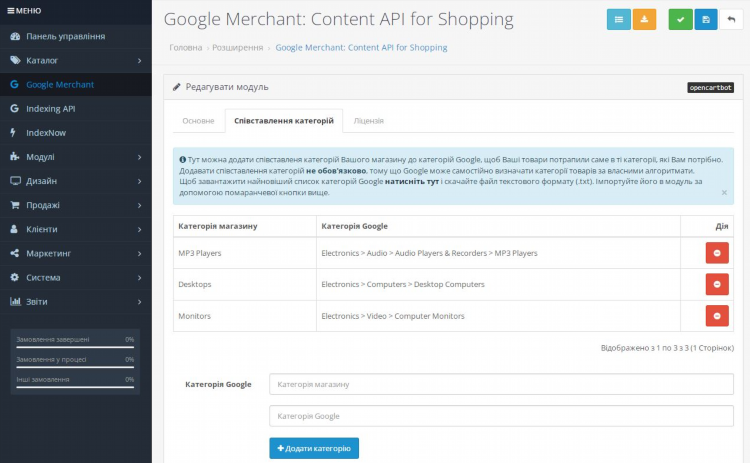Click the light blue list button in header
Image resolution: width=750 pixels, height=463 pixels.
point(618,20)
